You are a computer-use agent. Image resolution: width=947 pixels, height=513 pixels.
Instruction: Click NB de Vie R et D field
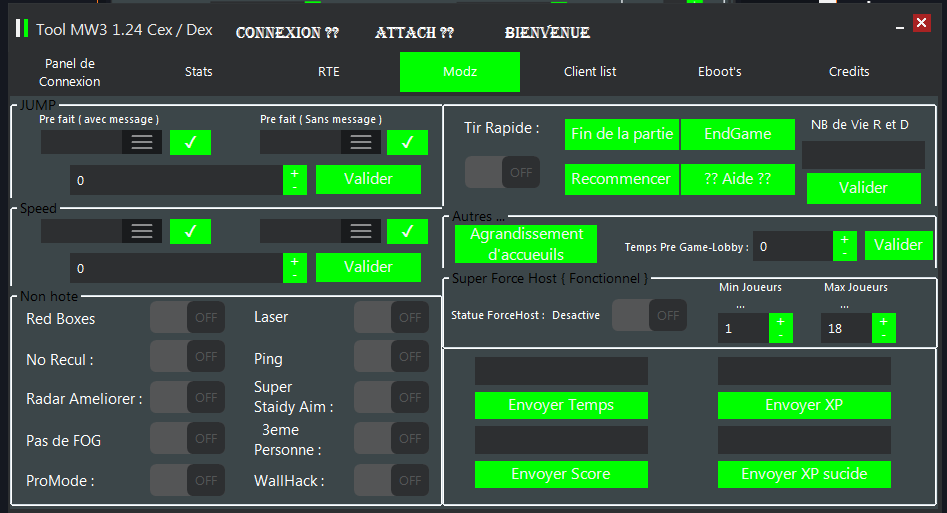pyautogui.click(x=864, y=155)
